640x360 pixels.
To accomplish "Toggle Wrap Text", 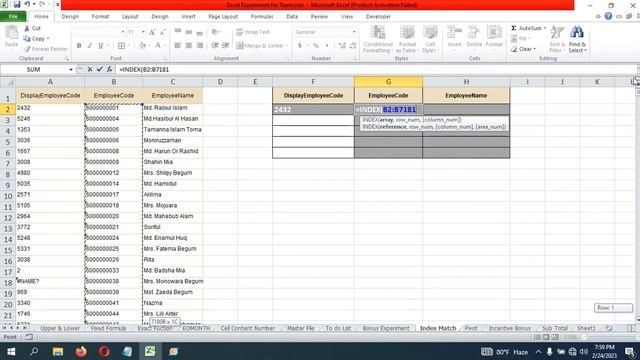I will click(253, 32).
